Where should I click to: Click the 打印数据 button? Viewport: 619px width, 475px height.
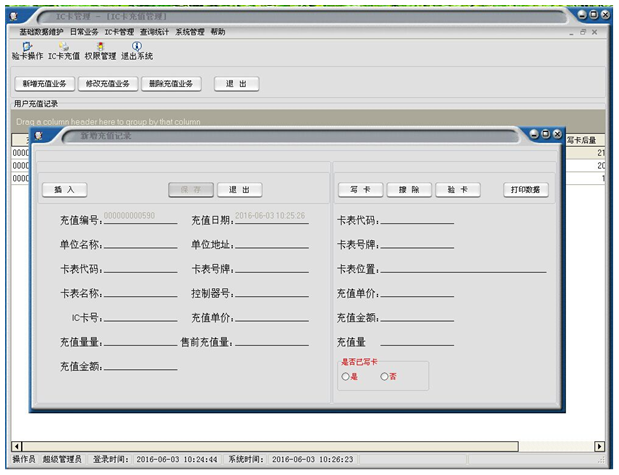(525, 190)
